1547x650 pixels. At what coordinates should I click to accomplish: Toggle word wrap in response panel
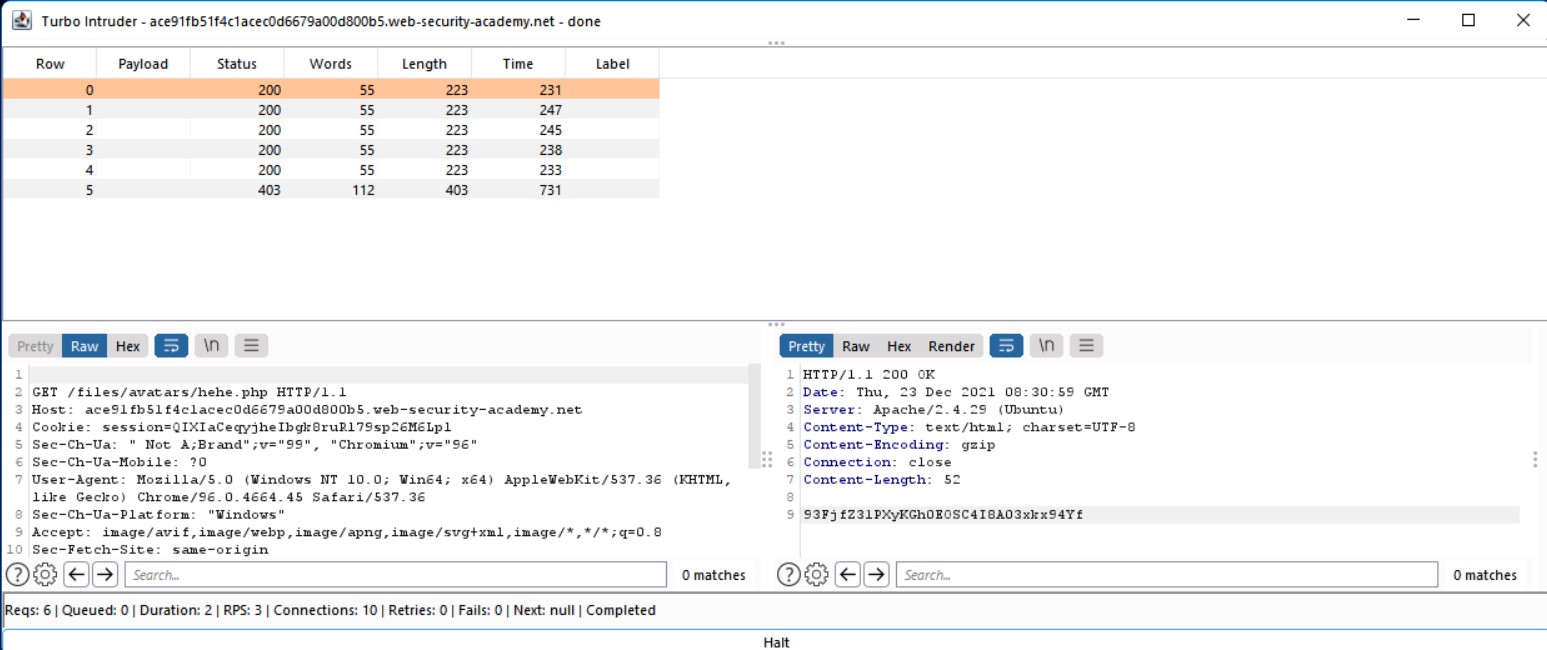tap(1006, 346)
